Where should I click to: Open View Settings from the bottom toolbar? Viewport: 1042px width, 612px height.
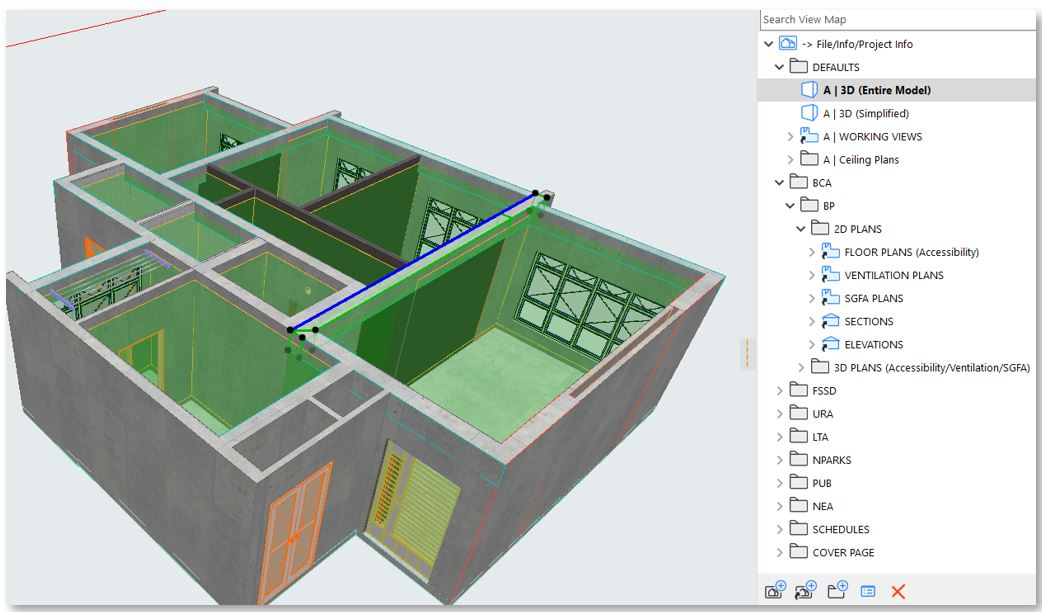pyautogui.click(x=868, y=591)
